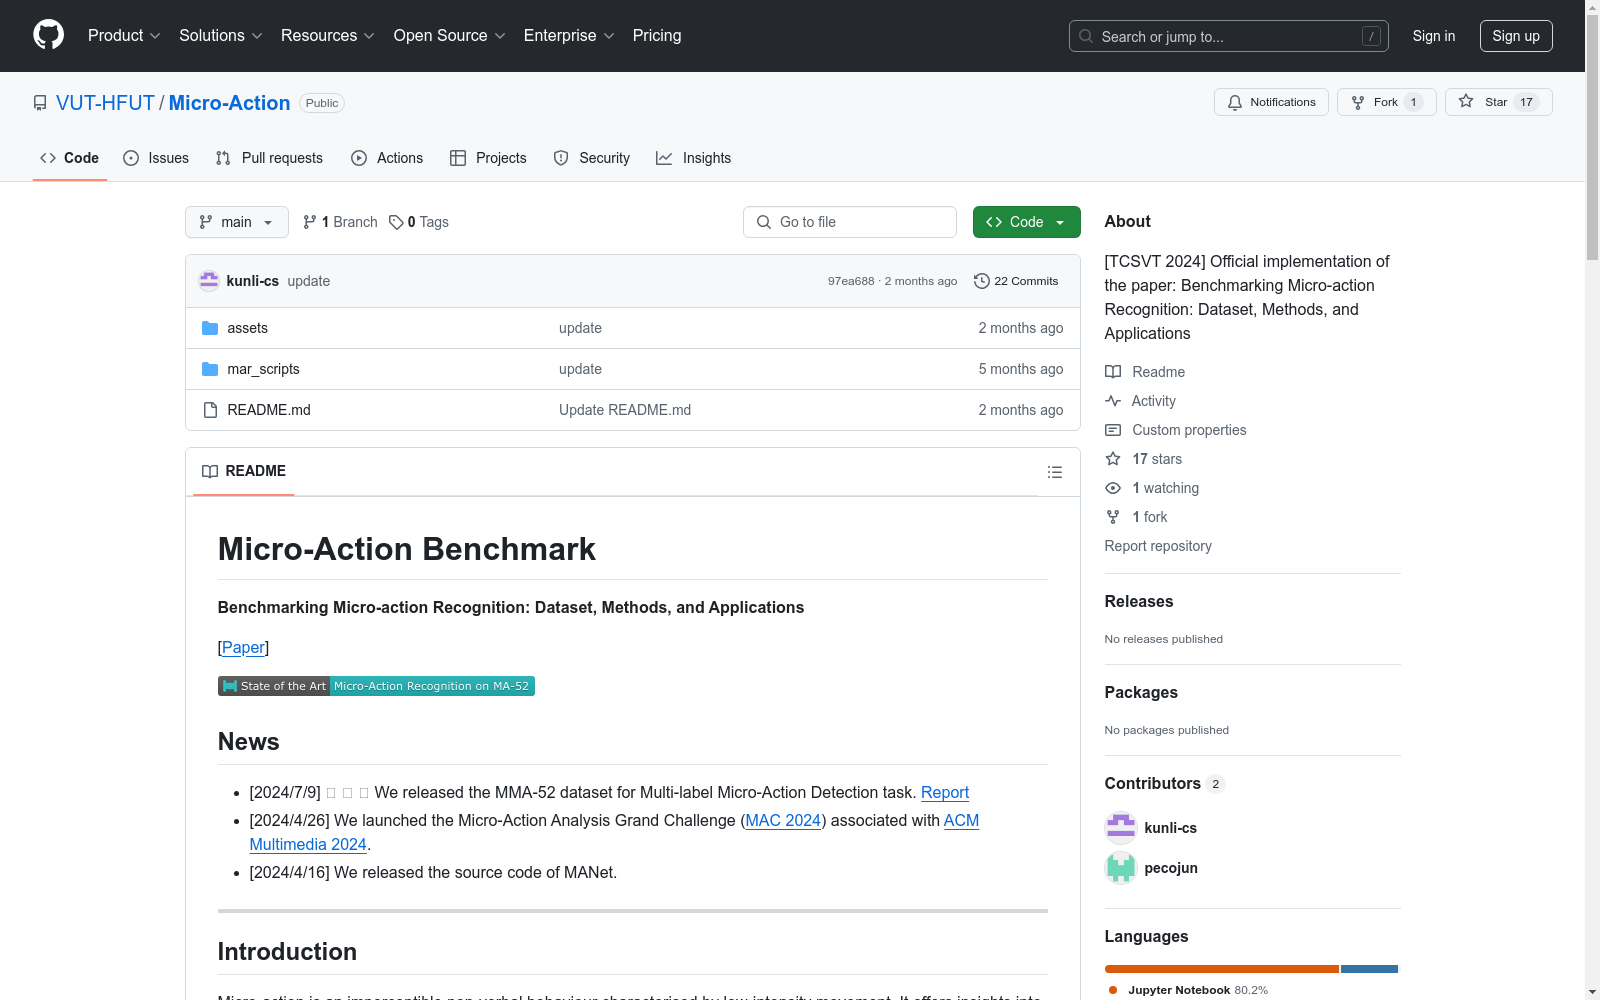
Task: Expand the Product menu
Action: 124,35
